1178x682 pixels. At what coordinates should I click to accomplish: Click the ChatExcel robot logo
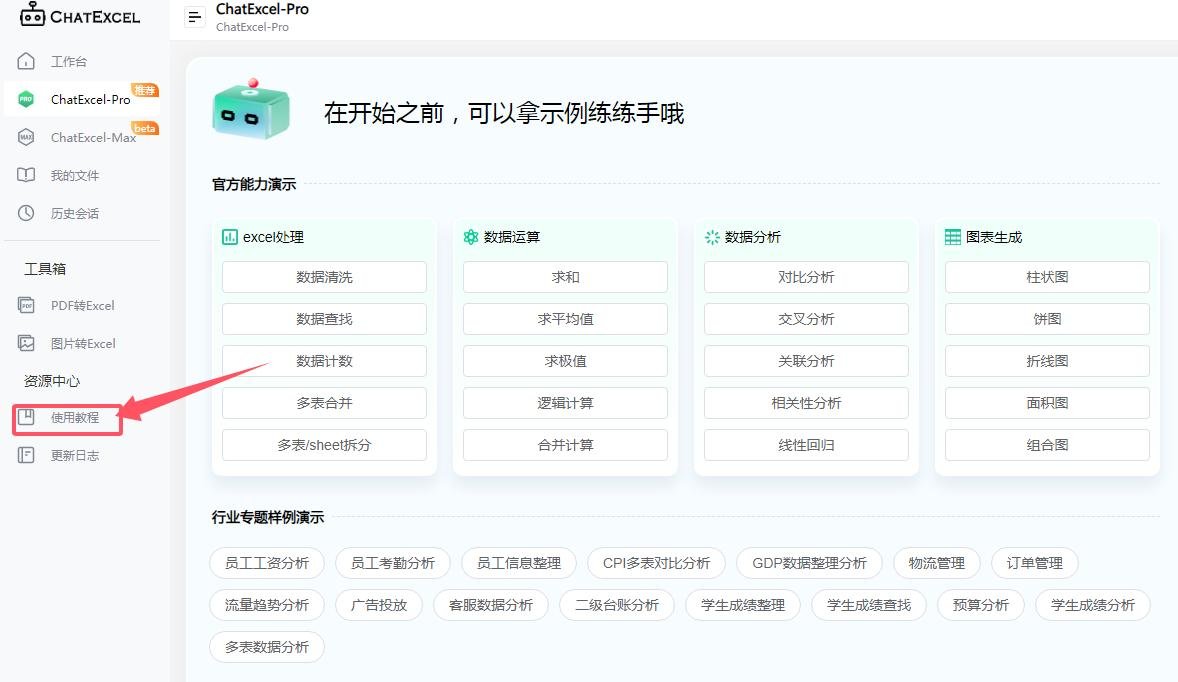(x=33, y=14)
